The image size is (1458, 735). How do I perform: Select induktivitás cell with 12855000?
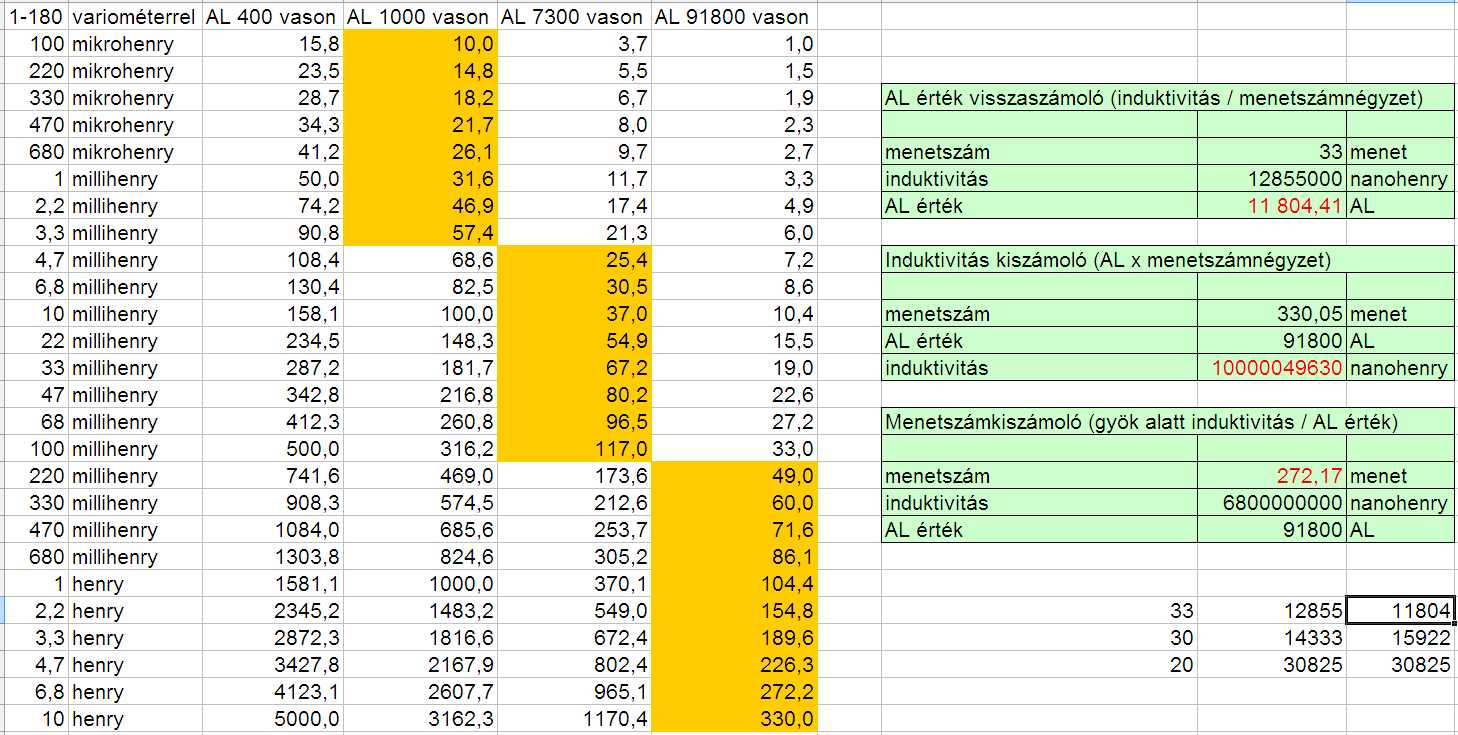click(x=1271, y=179)
